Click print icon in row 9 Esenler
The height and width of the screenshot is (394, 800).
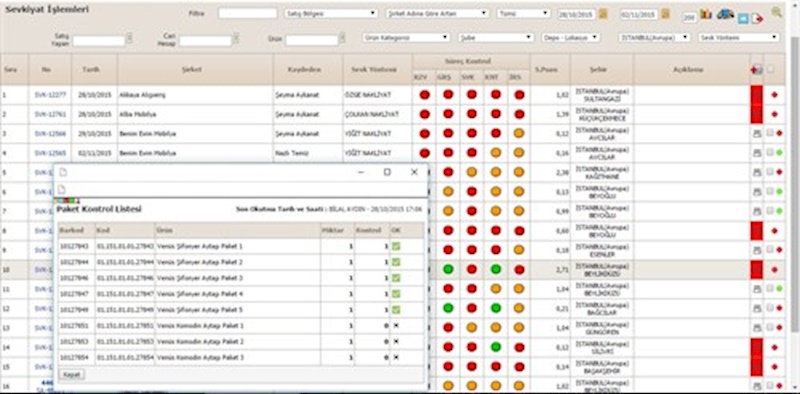(x=757, y=250)
